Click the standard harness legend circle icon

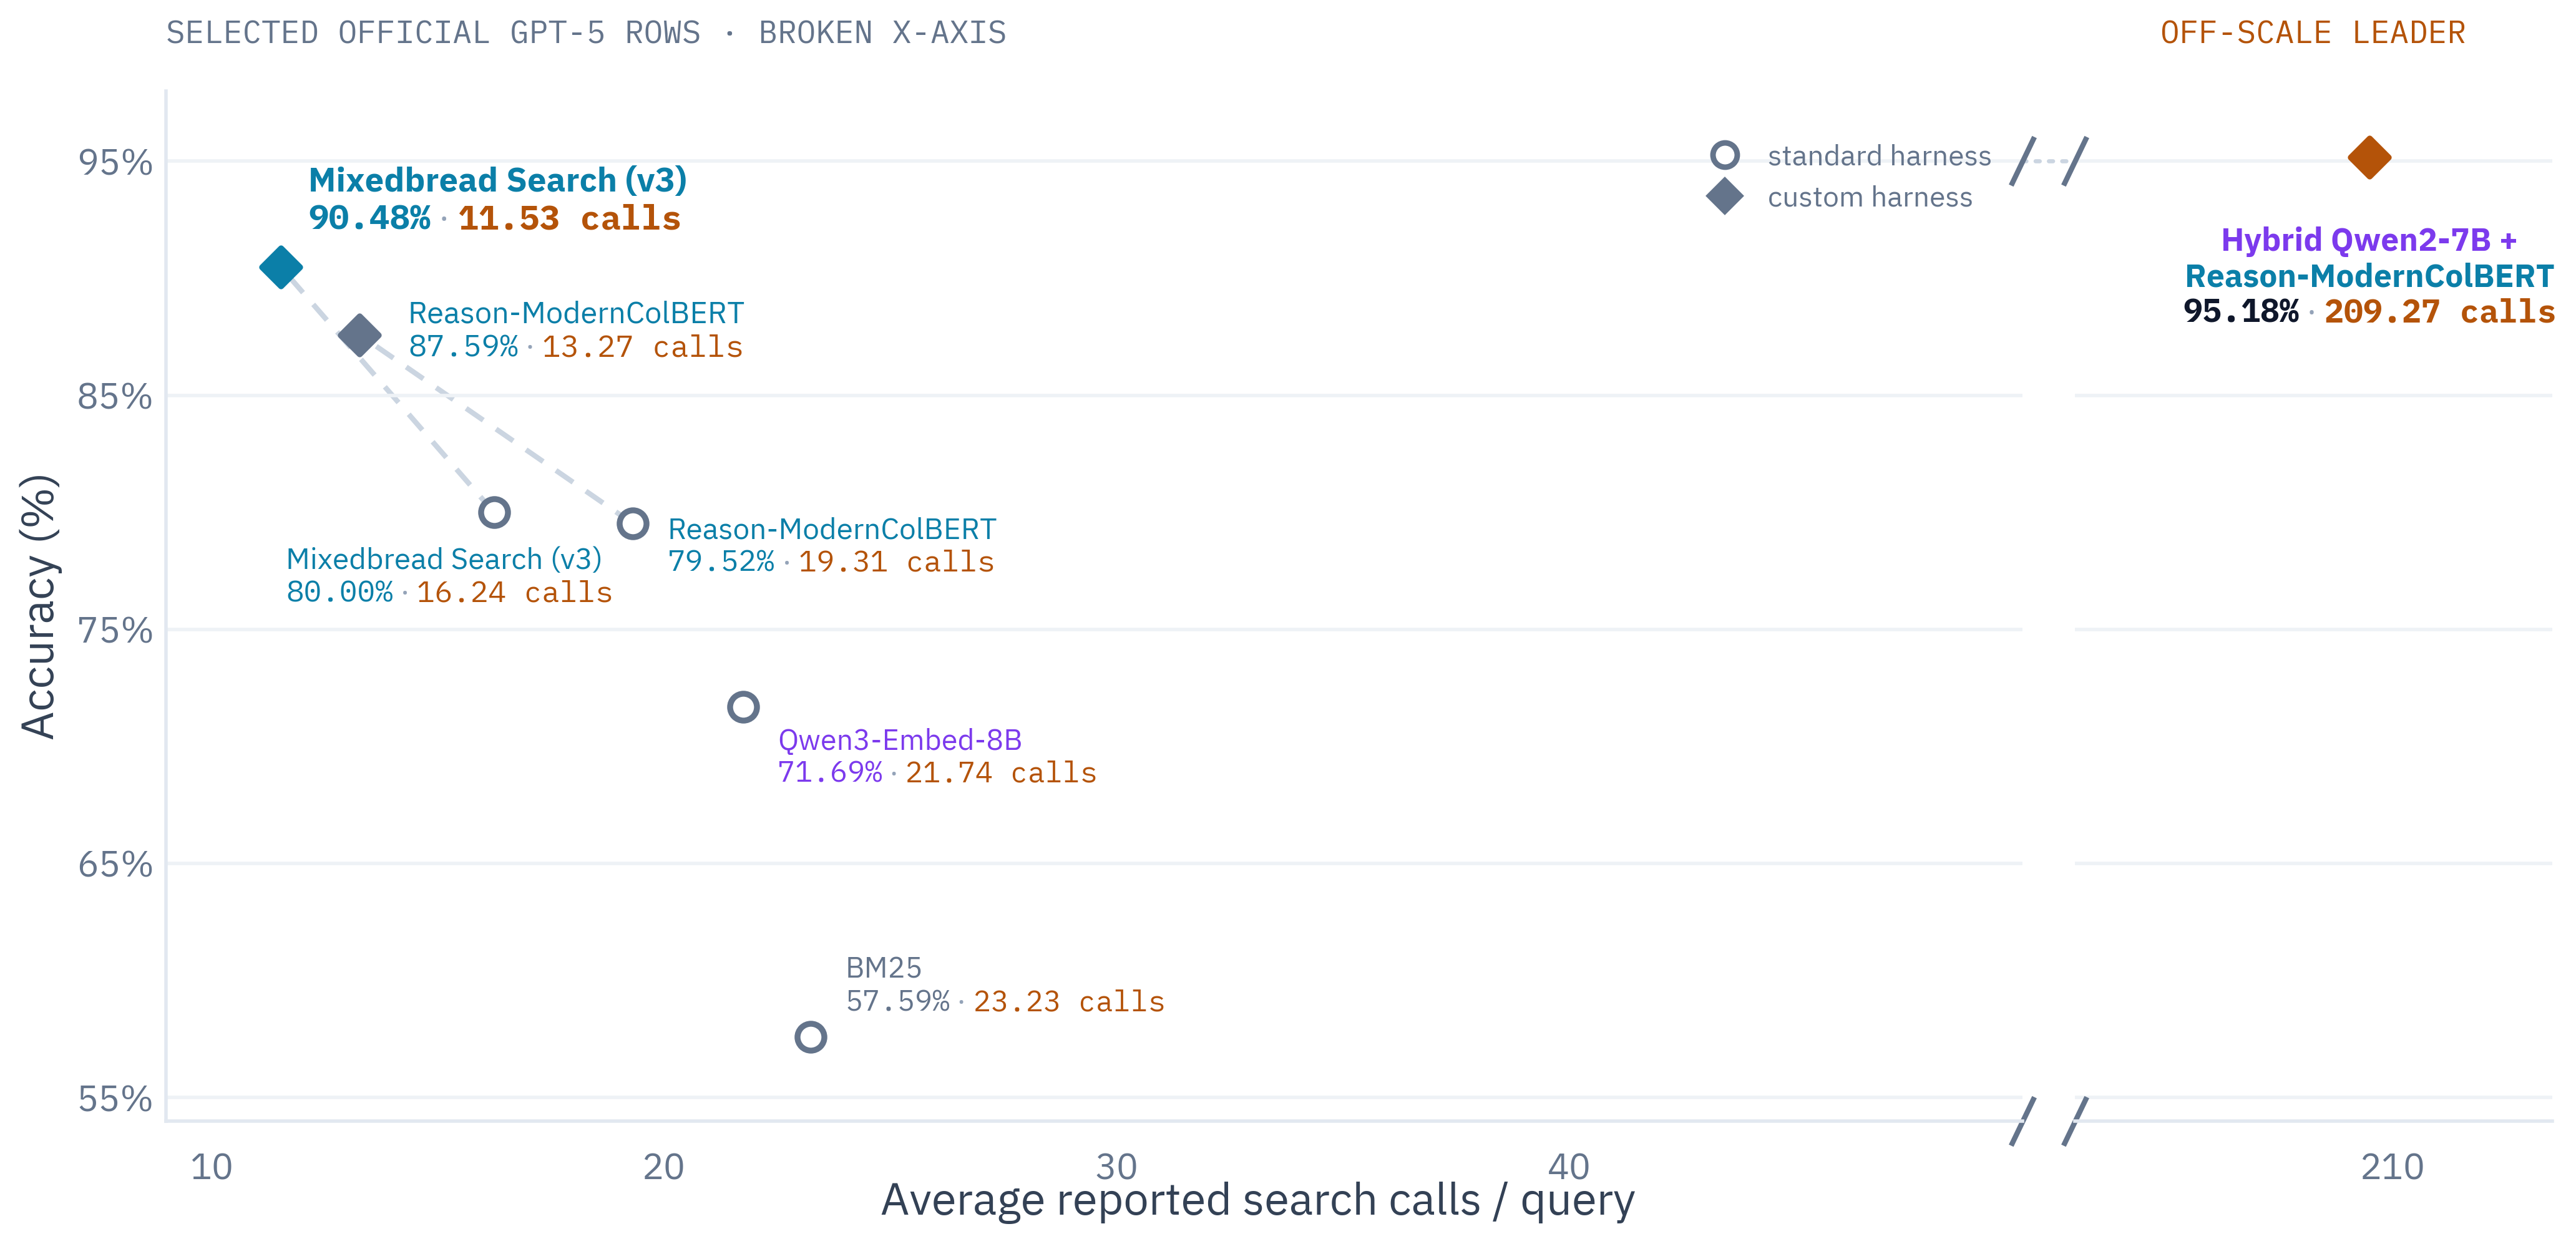coord(1725,155)
